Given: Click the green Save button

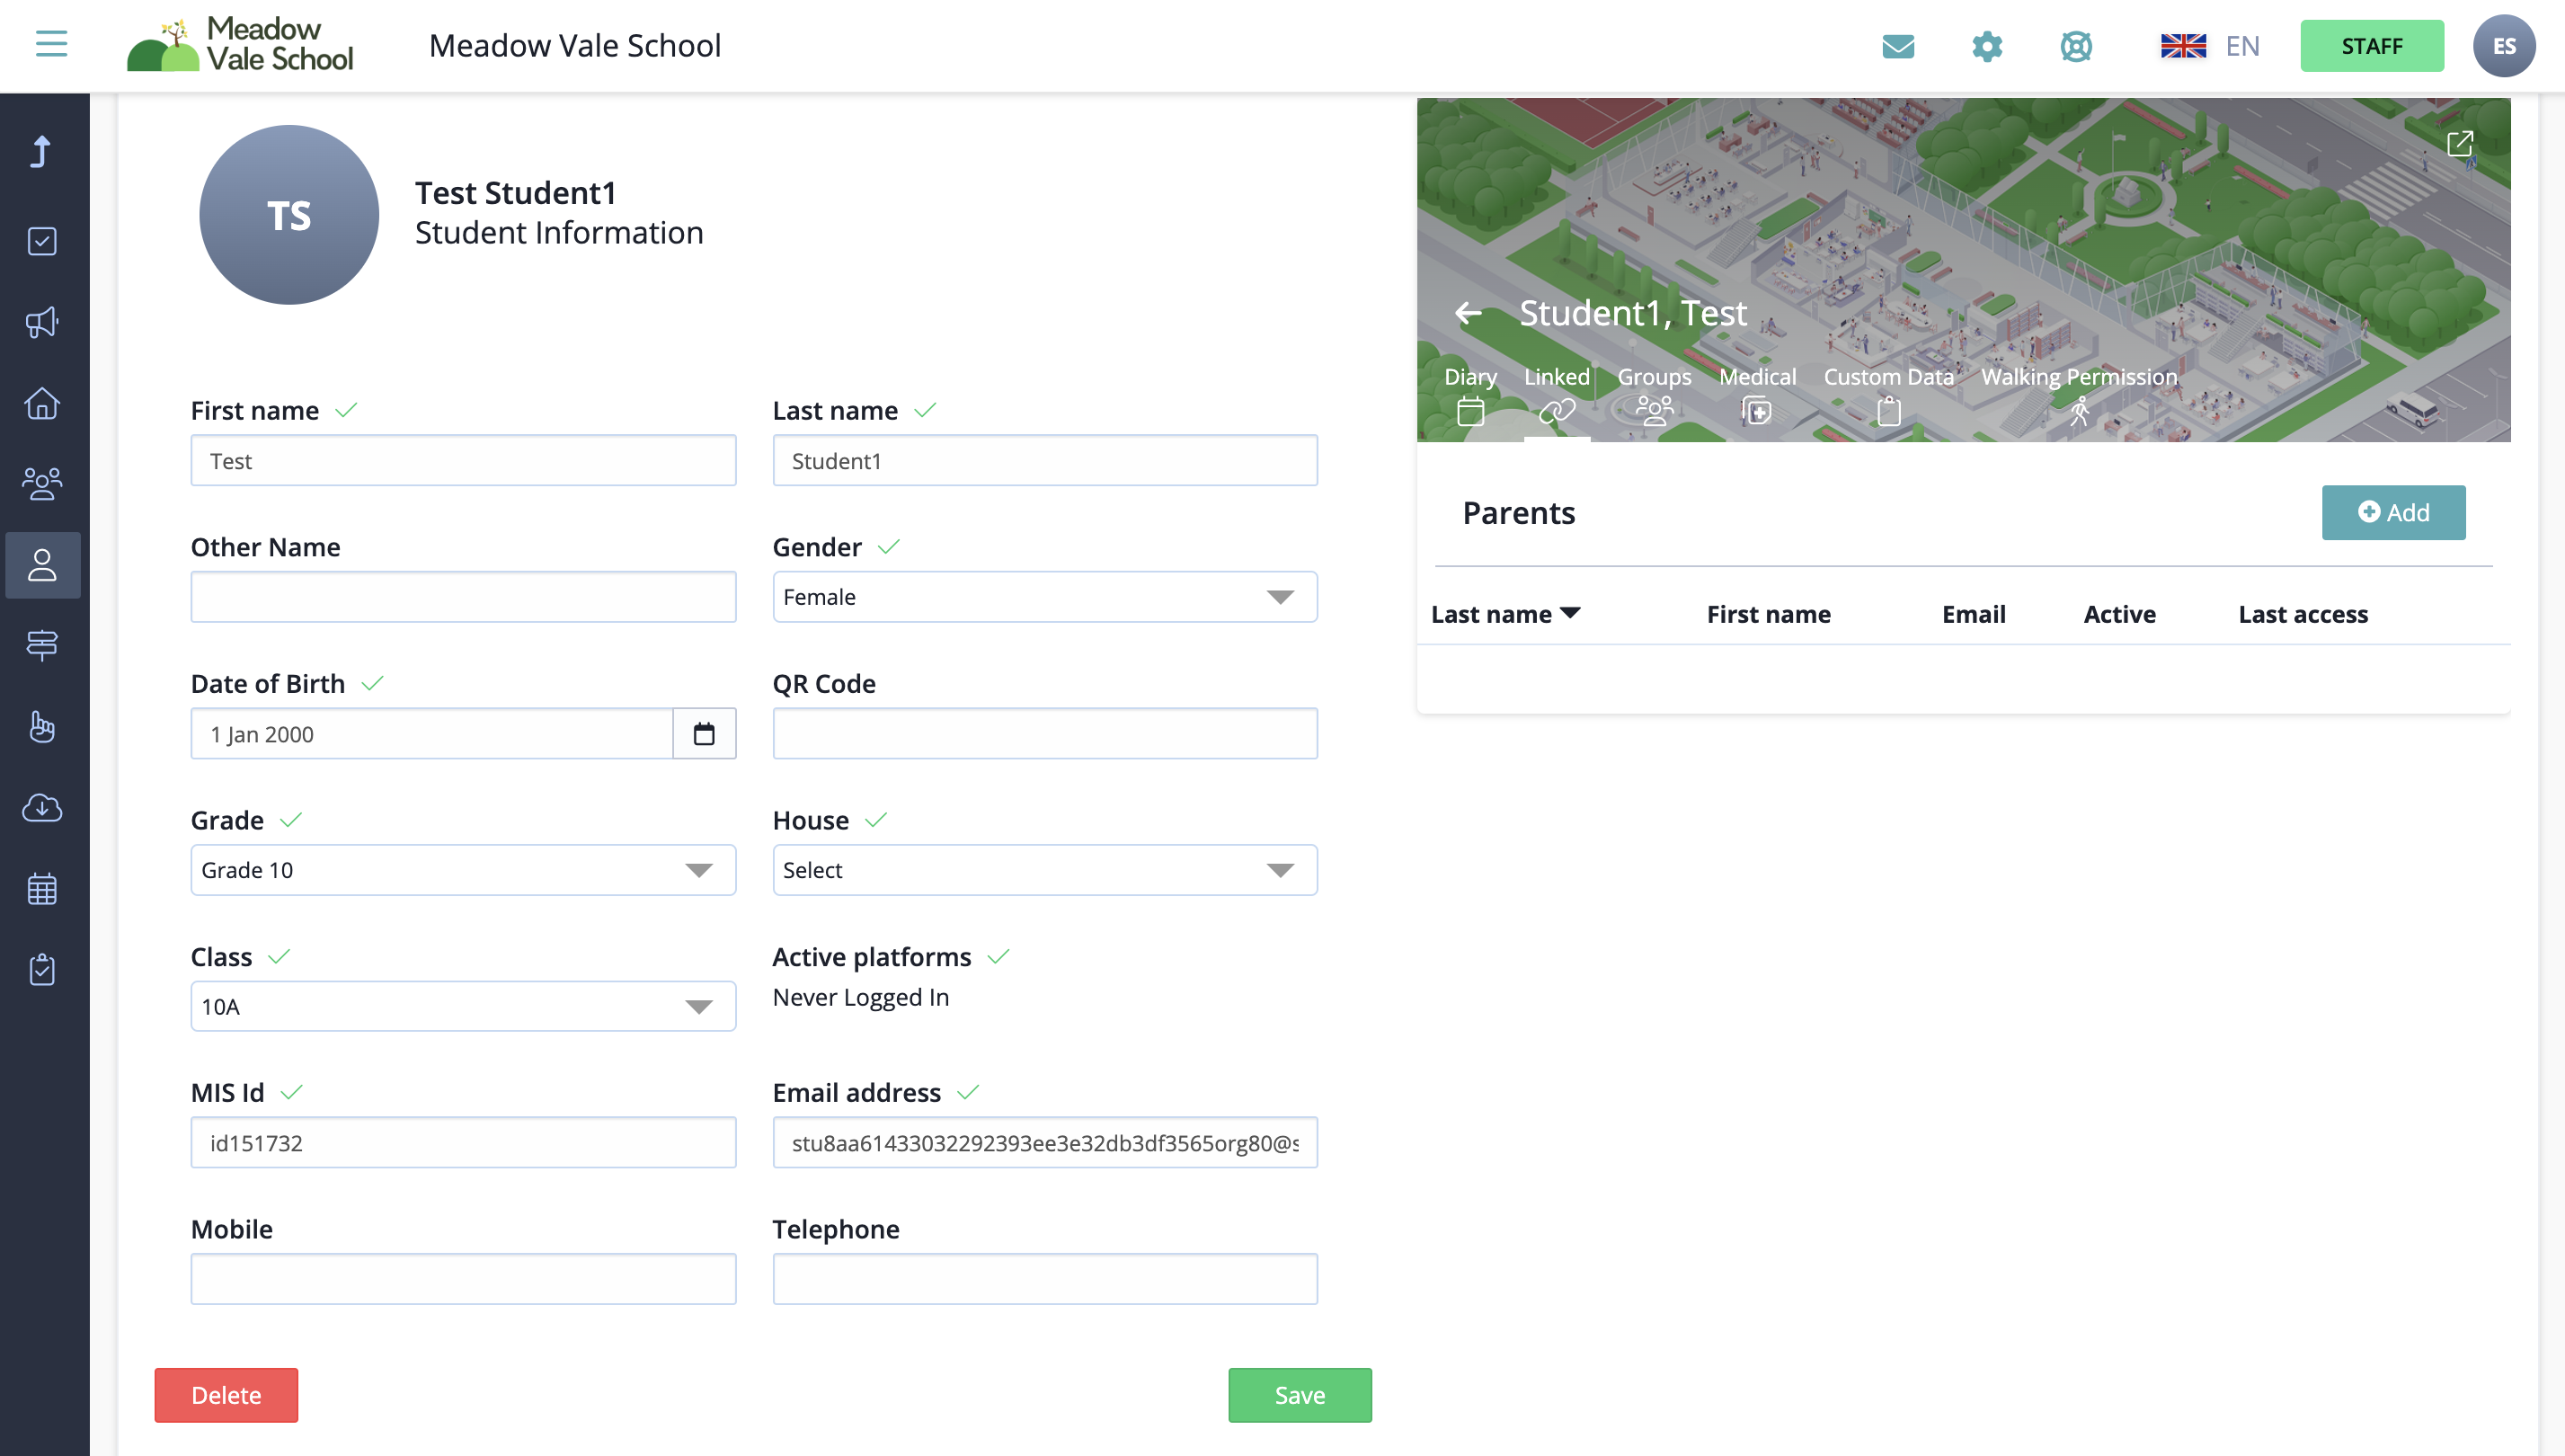Looking at the screenshot, I should pos(1299,1395).
